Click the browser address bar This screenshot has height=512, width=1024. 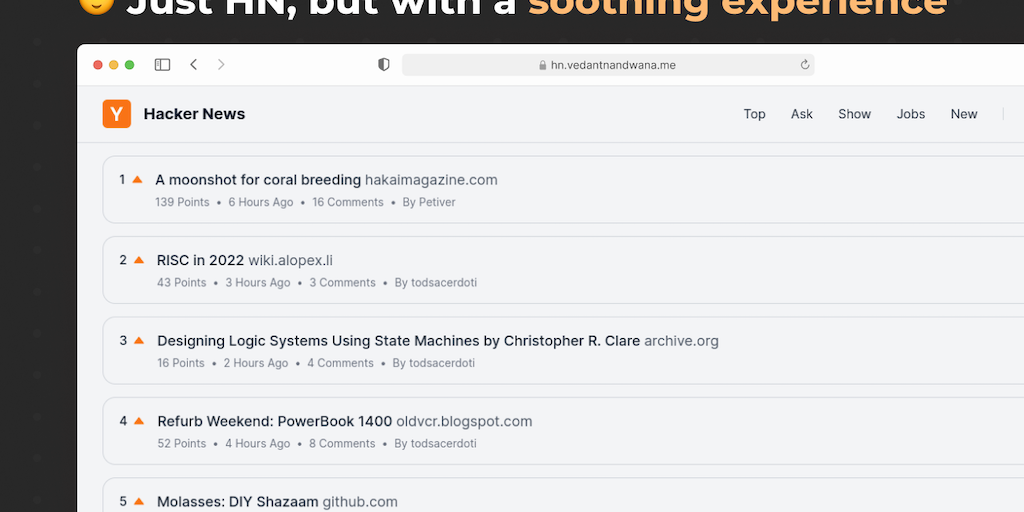[x=608, y=65]
